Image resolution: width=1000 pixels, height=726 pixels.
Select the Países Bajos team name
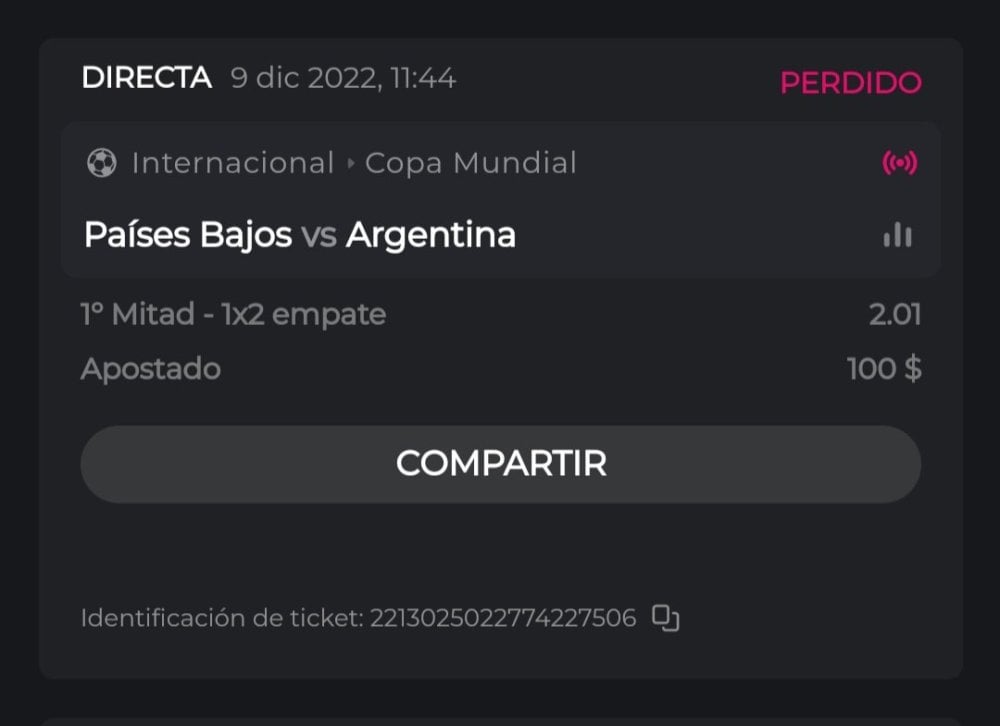(x=188, y=235)
